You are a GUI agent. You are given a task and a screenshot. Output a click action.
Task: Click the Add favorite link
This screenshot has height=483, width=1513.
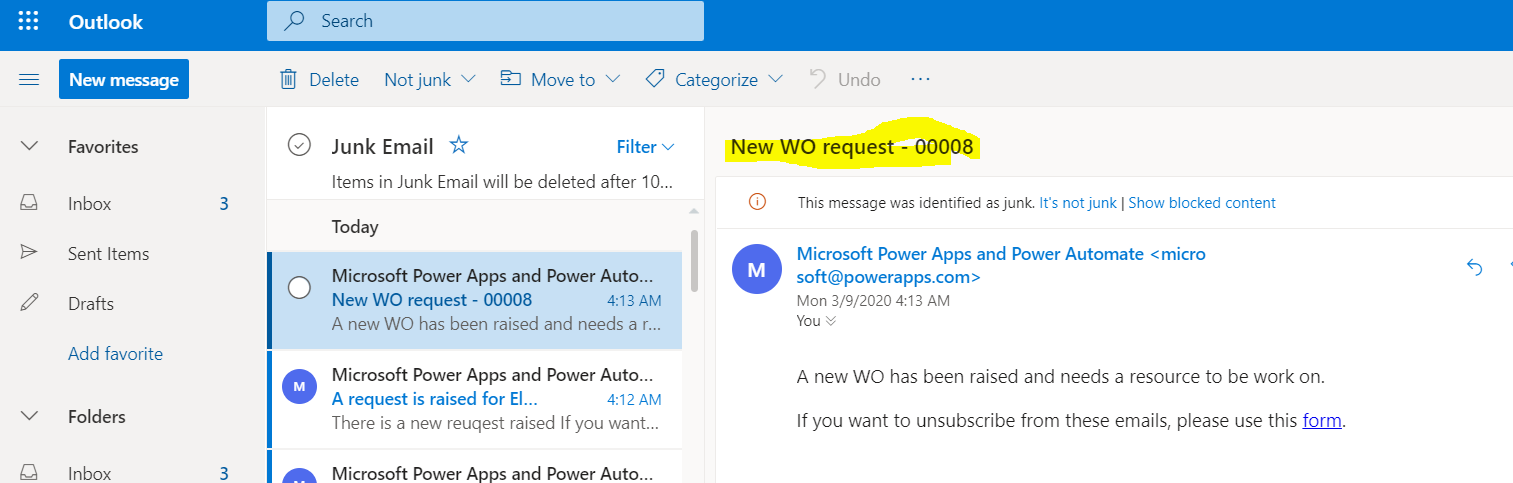(x=115, y=354)
